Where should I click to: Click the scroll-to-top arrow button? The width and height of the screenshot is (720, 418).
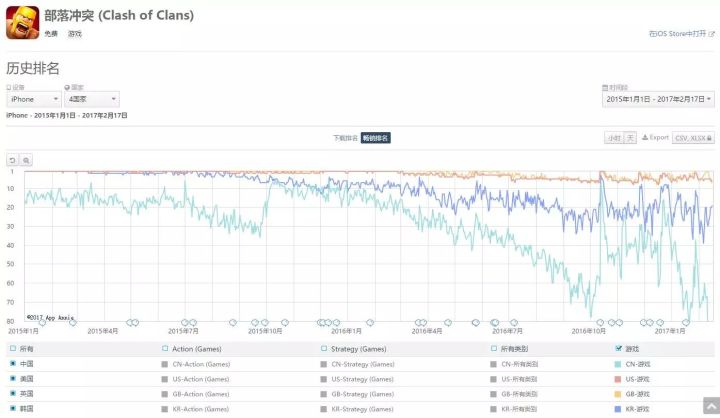click(x=711, y=406)
